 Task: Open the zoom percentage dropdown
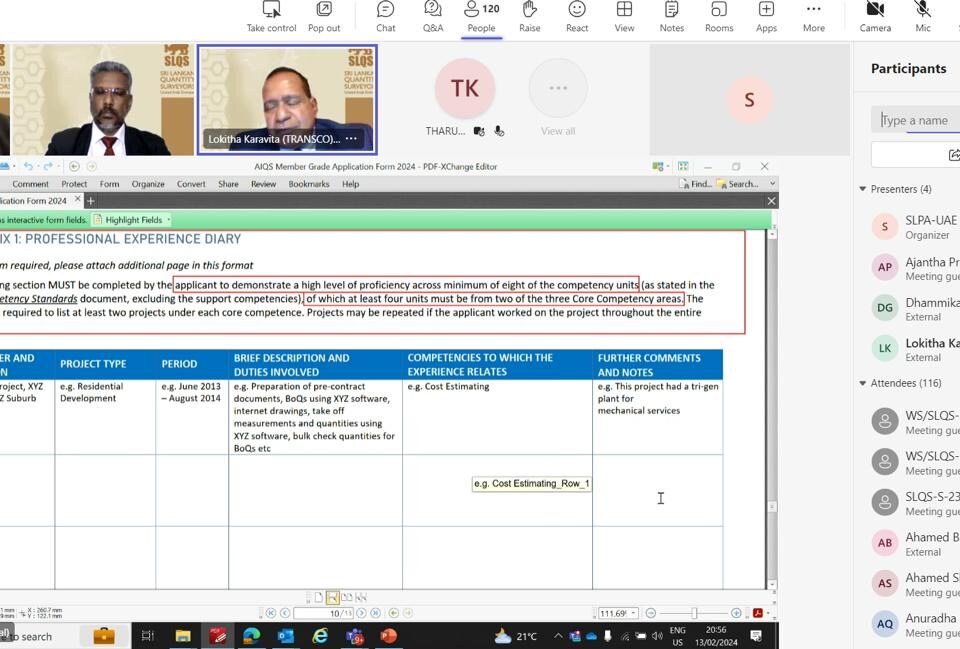pyautogui.click(x=634, y=613)
